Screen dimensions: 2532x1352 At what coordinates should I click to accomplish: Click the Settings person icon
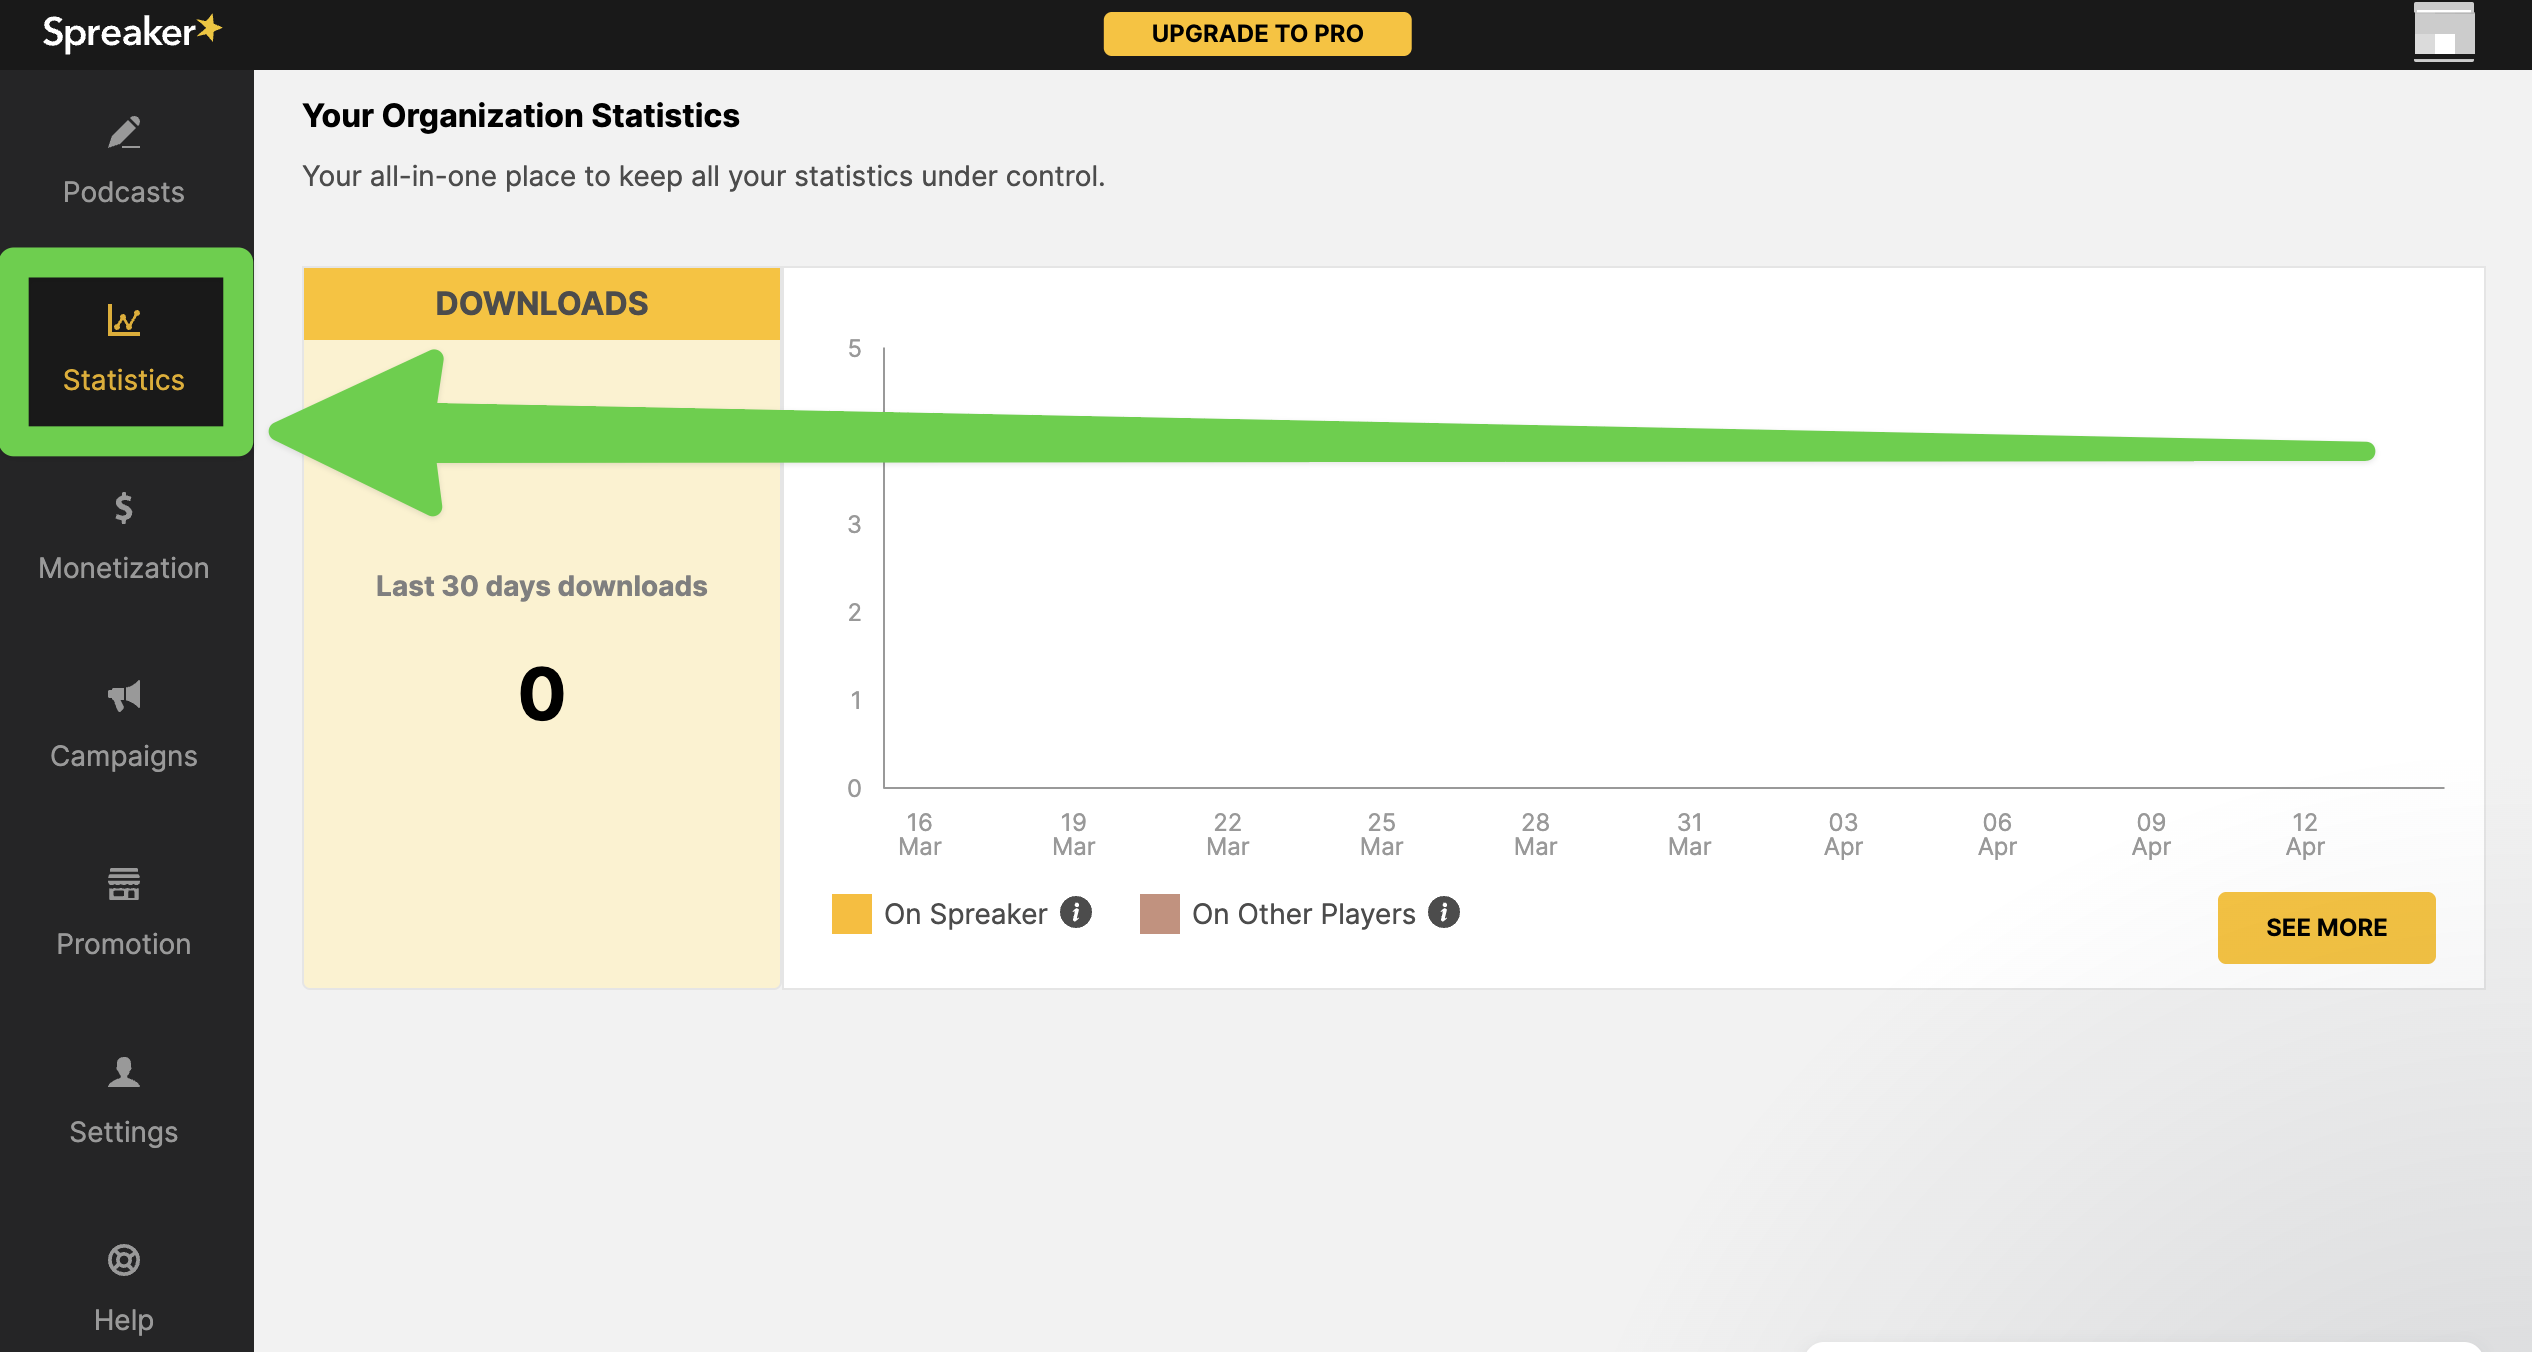[124, 1072]
